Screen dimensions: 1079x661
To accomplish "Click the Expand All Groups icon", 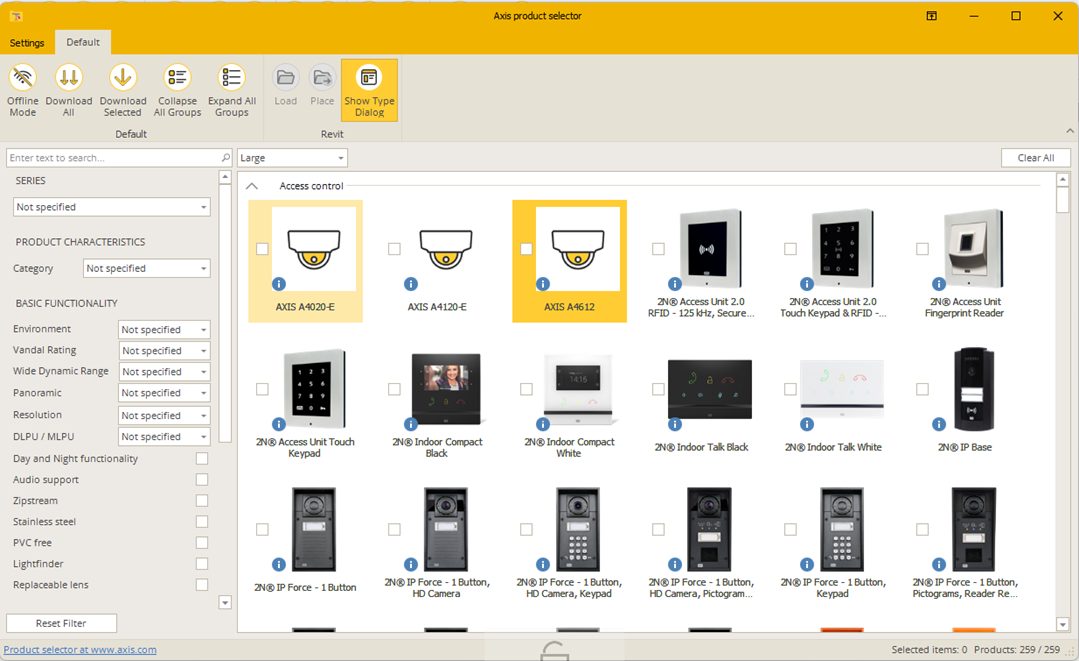I will click(x=231, y=78).
